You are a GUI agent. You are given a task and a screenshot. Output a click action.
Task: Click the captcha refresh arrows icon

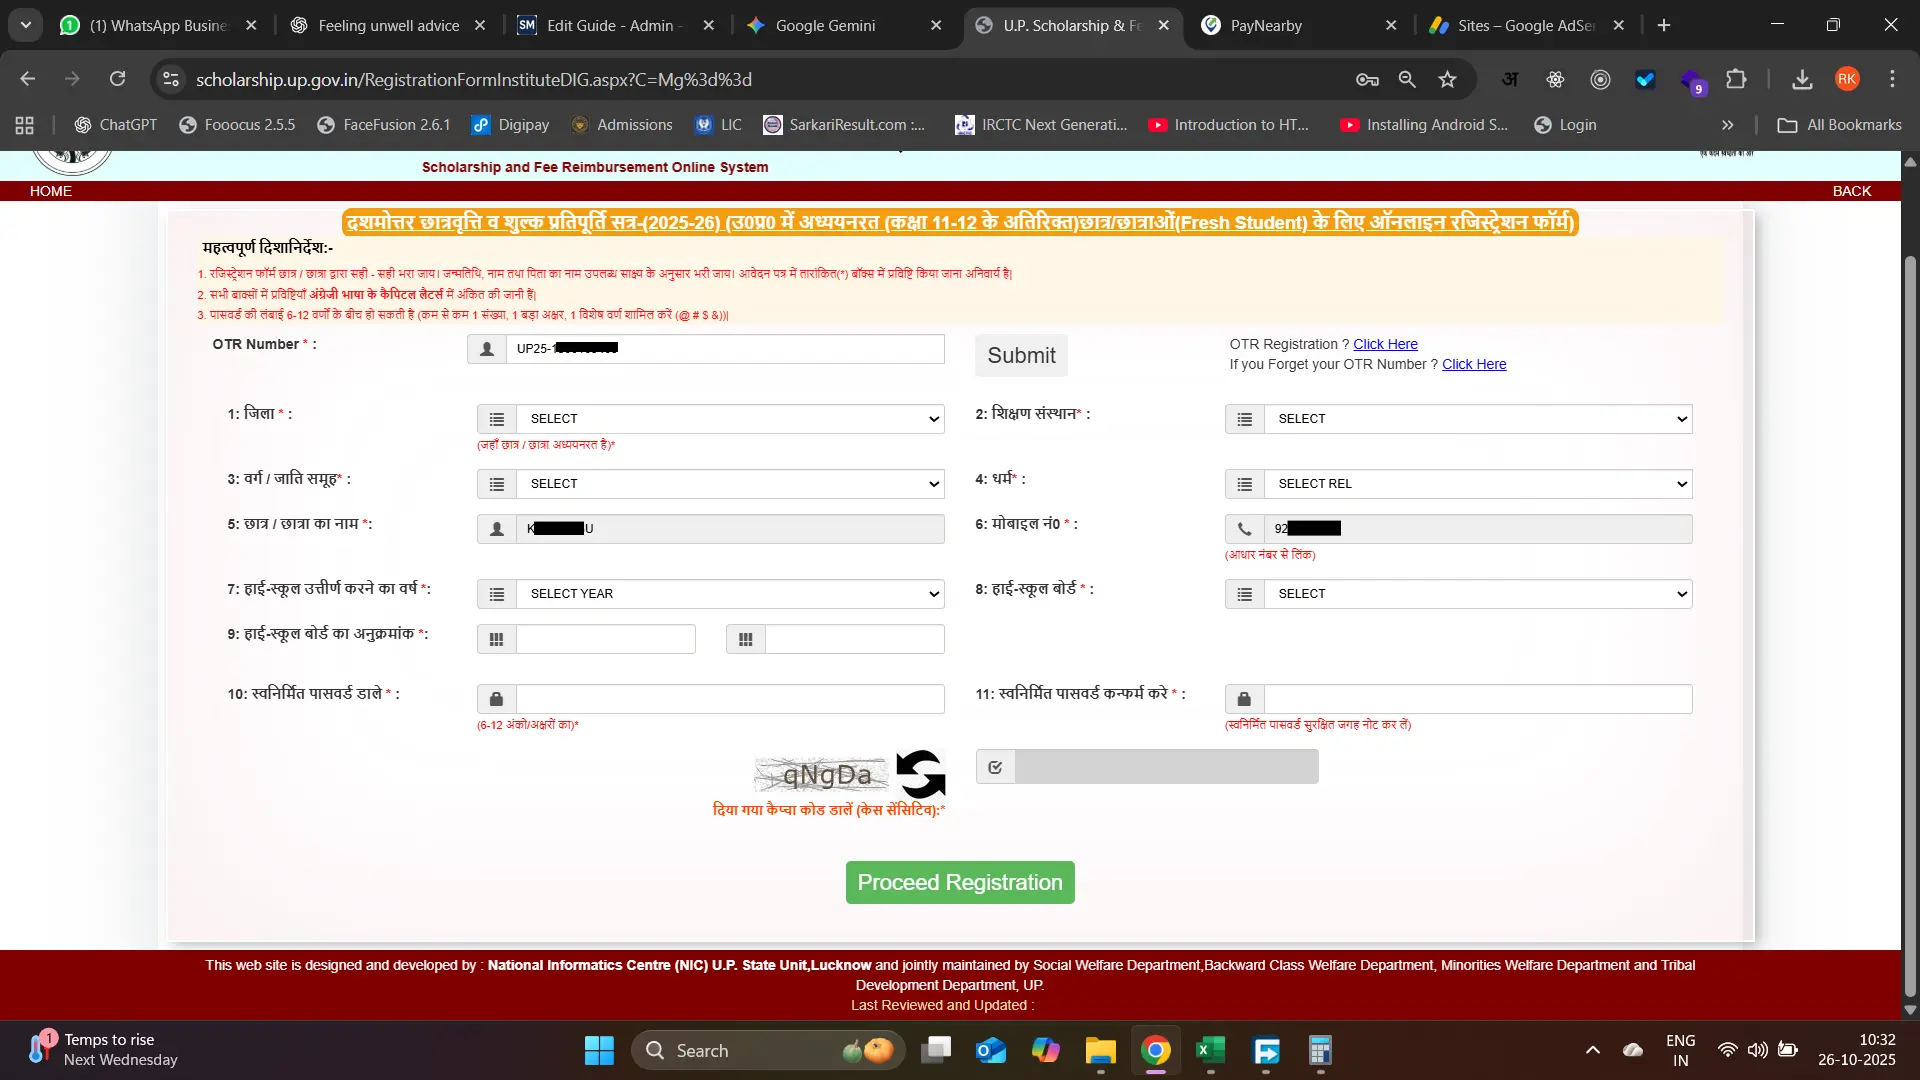click(920, 774)
